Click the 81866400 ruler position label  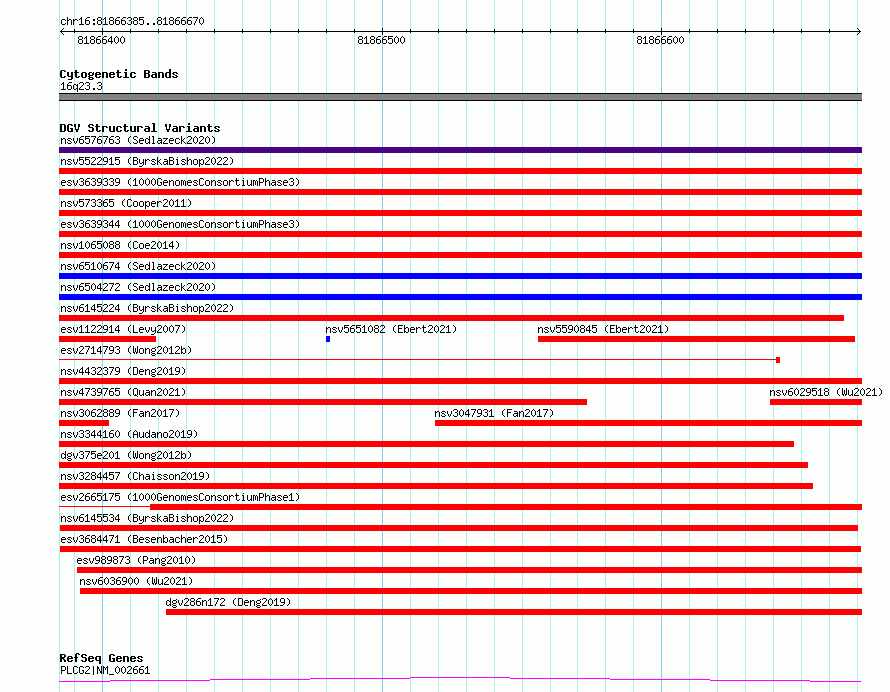click(101, 40)
